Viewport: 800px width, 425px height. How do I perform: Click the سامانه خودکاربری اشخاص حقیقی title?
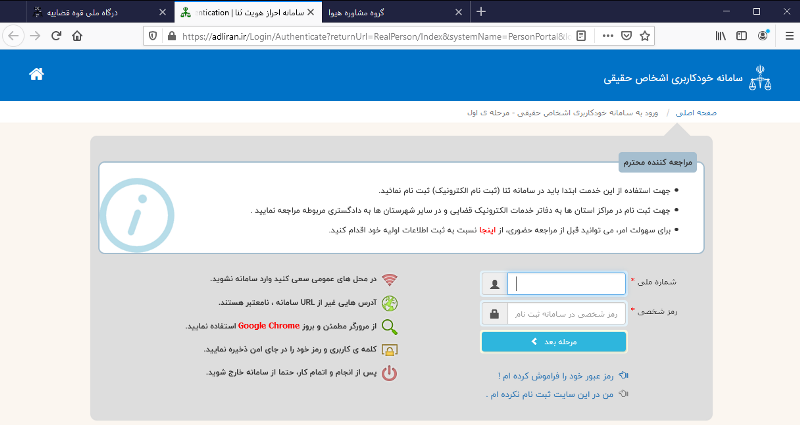(673, 78)
